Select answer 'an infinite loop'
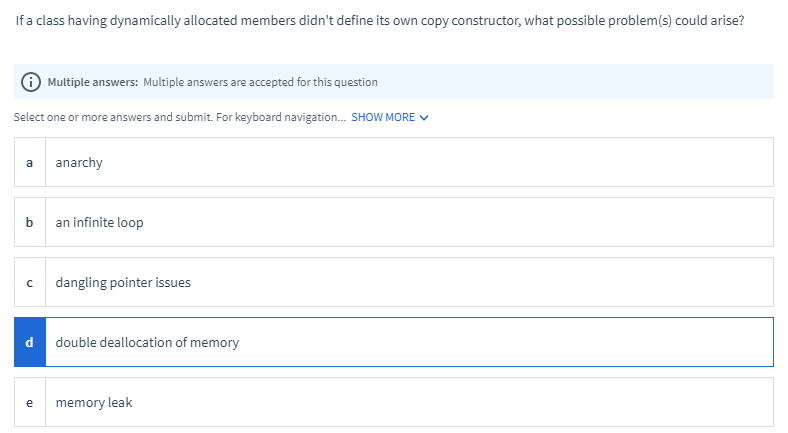Viewport: 788px width, 433px height. pyautogui.click(x=393, y=222)
